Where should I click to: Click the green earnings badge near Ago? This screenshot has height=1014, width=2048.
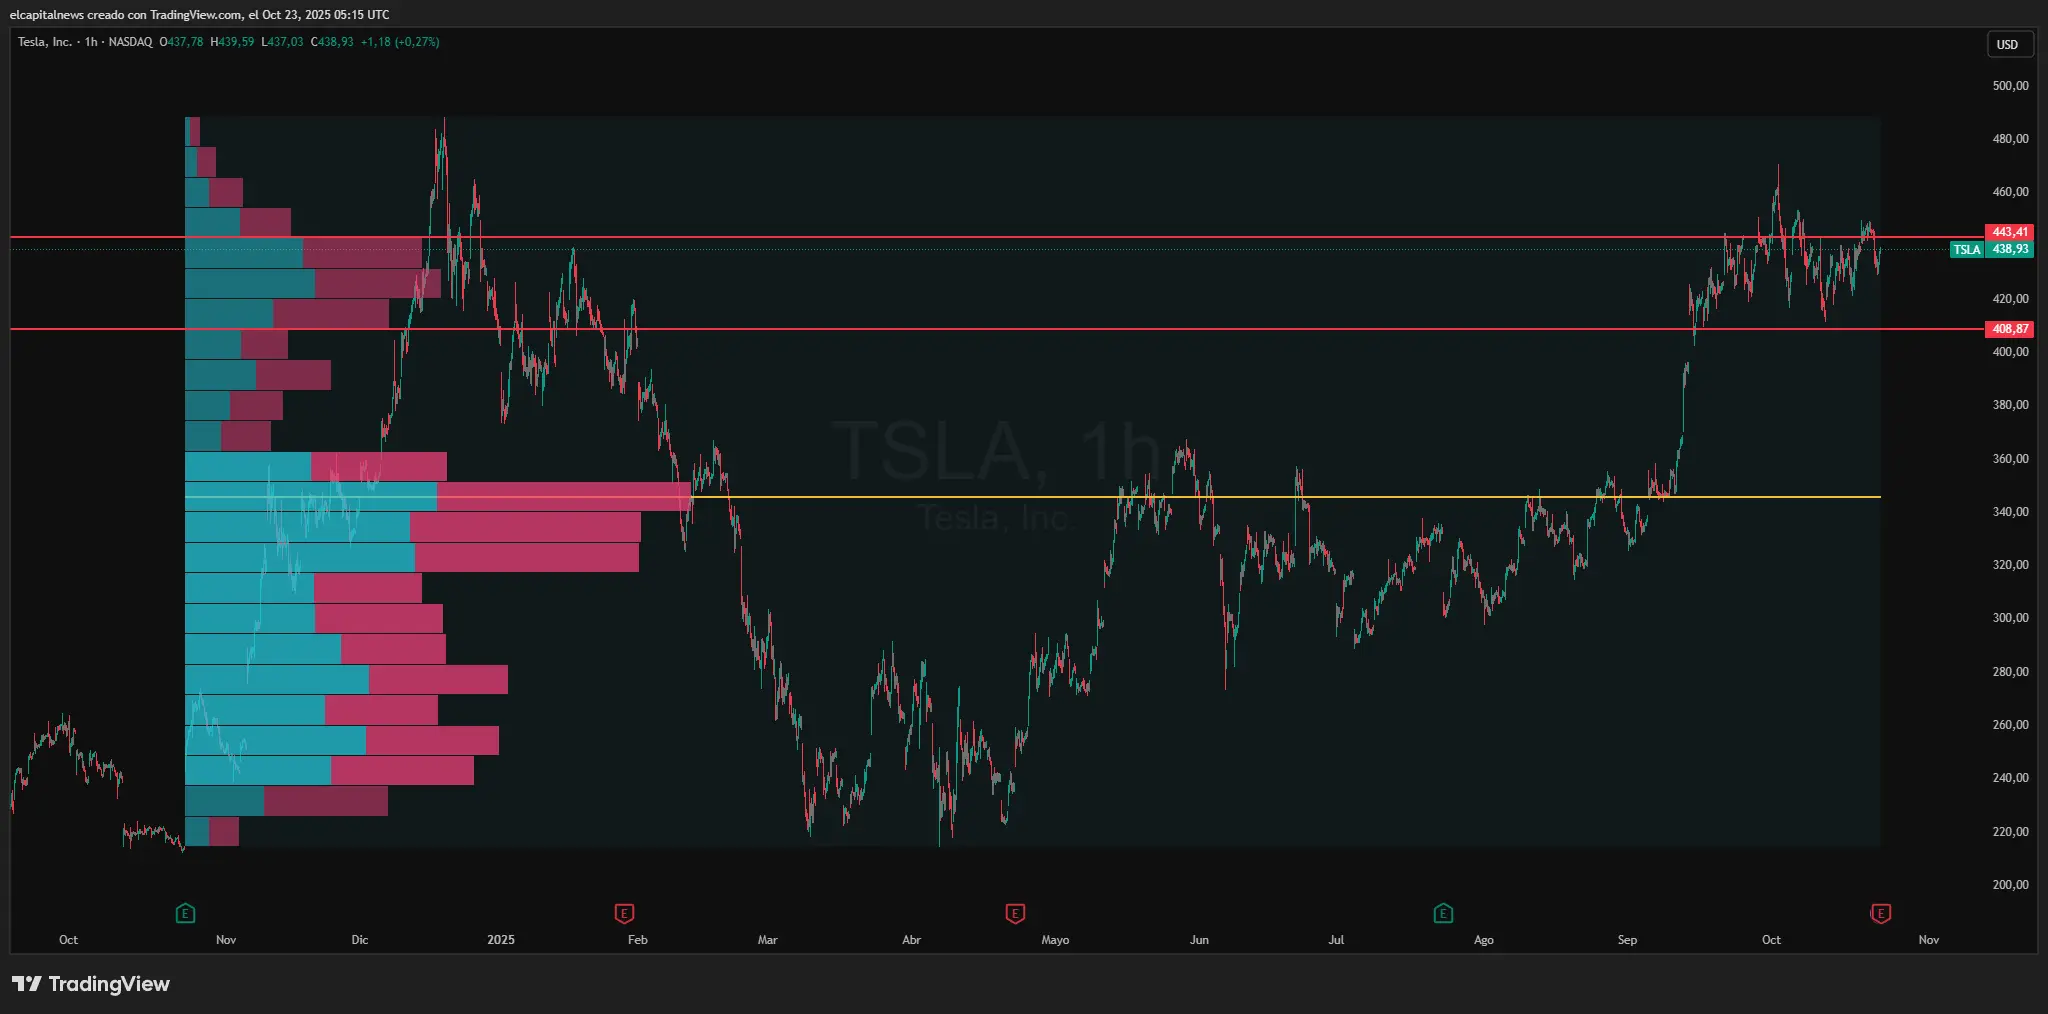click(1443, 912)
